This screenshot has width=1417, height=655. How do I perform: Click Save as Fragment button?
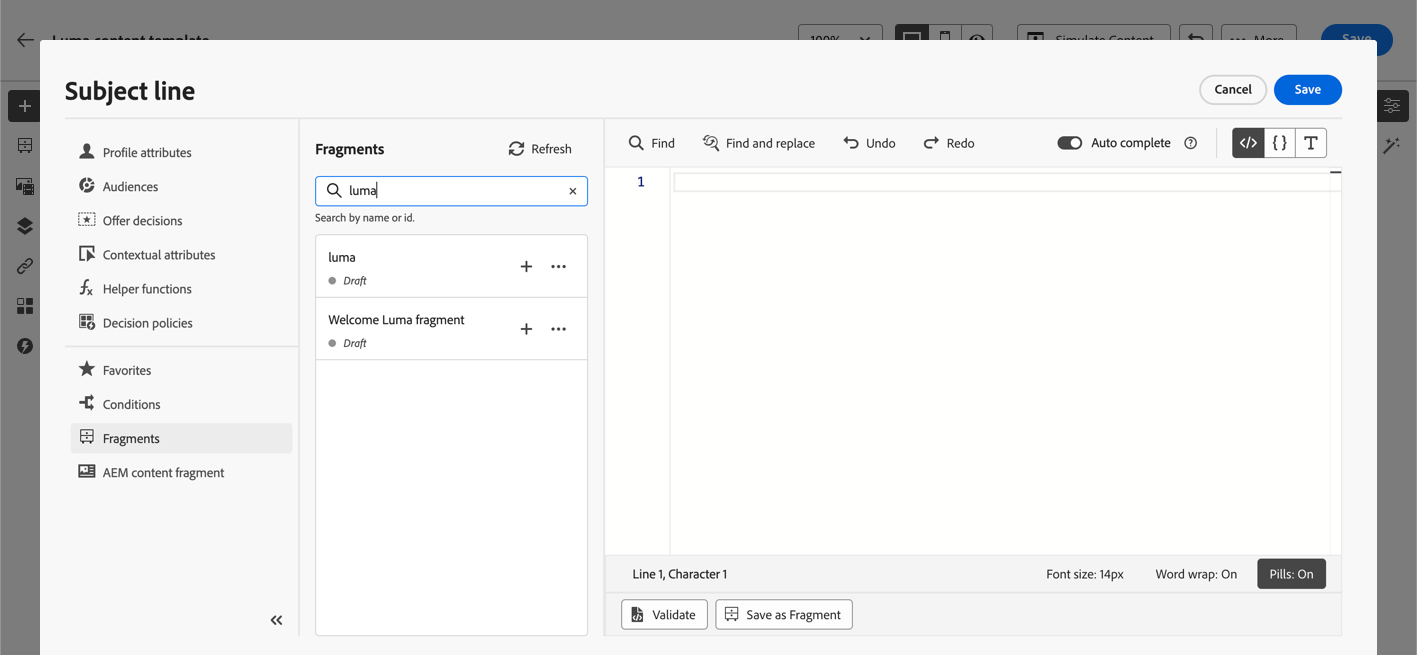[x=784, y=615]
